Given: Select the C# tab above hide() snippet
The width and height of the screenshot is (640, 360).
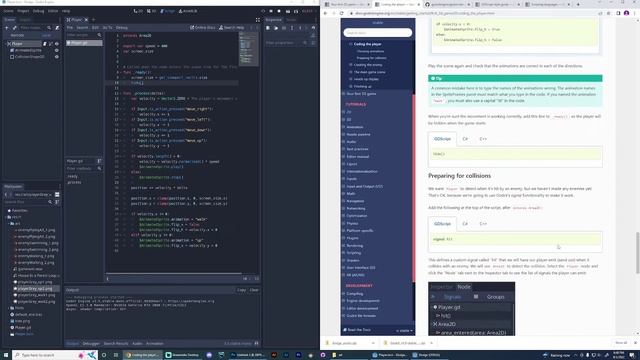Looking at the screenshot, I should (x=465, y=139).
